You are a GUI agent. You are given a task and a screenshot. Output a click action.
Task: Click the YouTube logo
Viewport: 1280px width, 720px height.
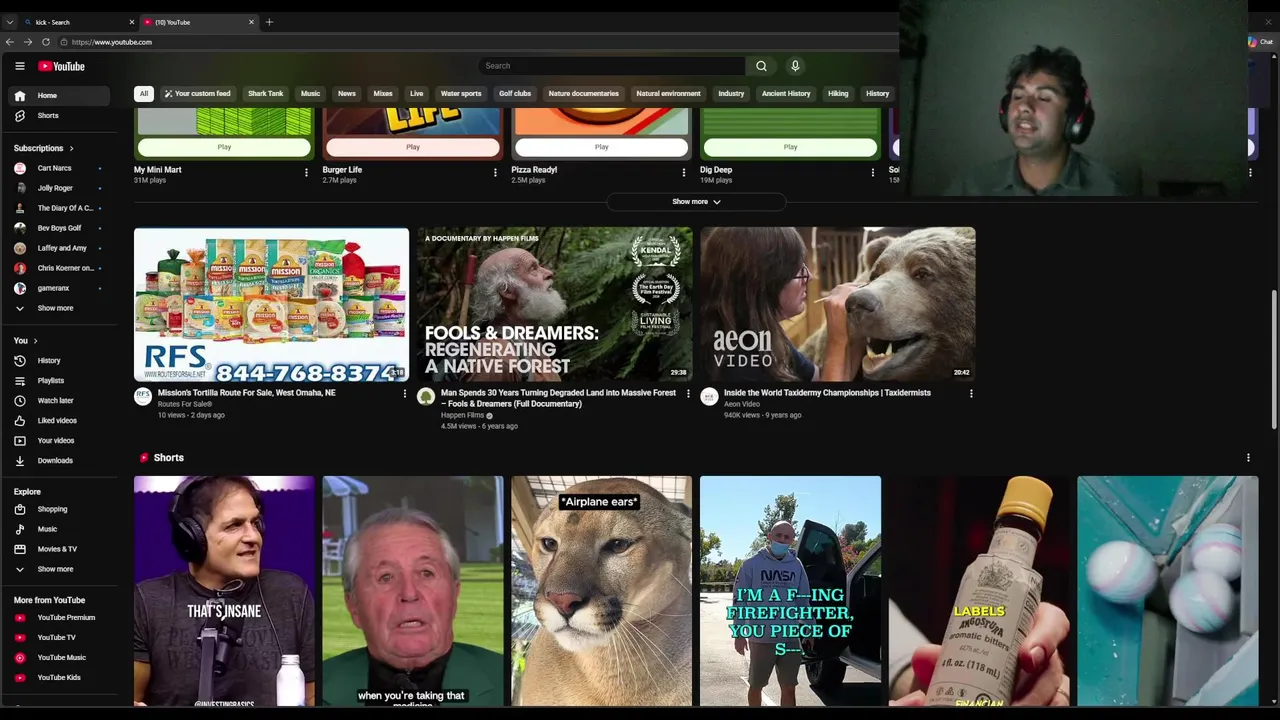pos(62,66)
